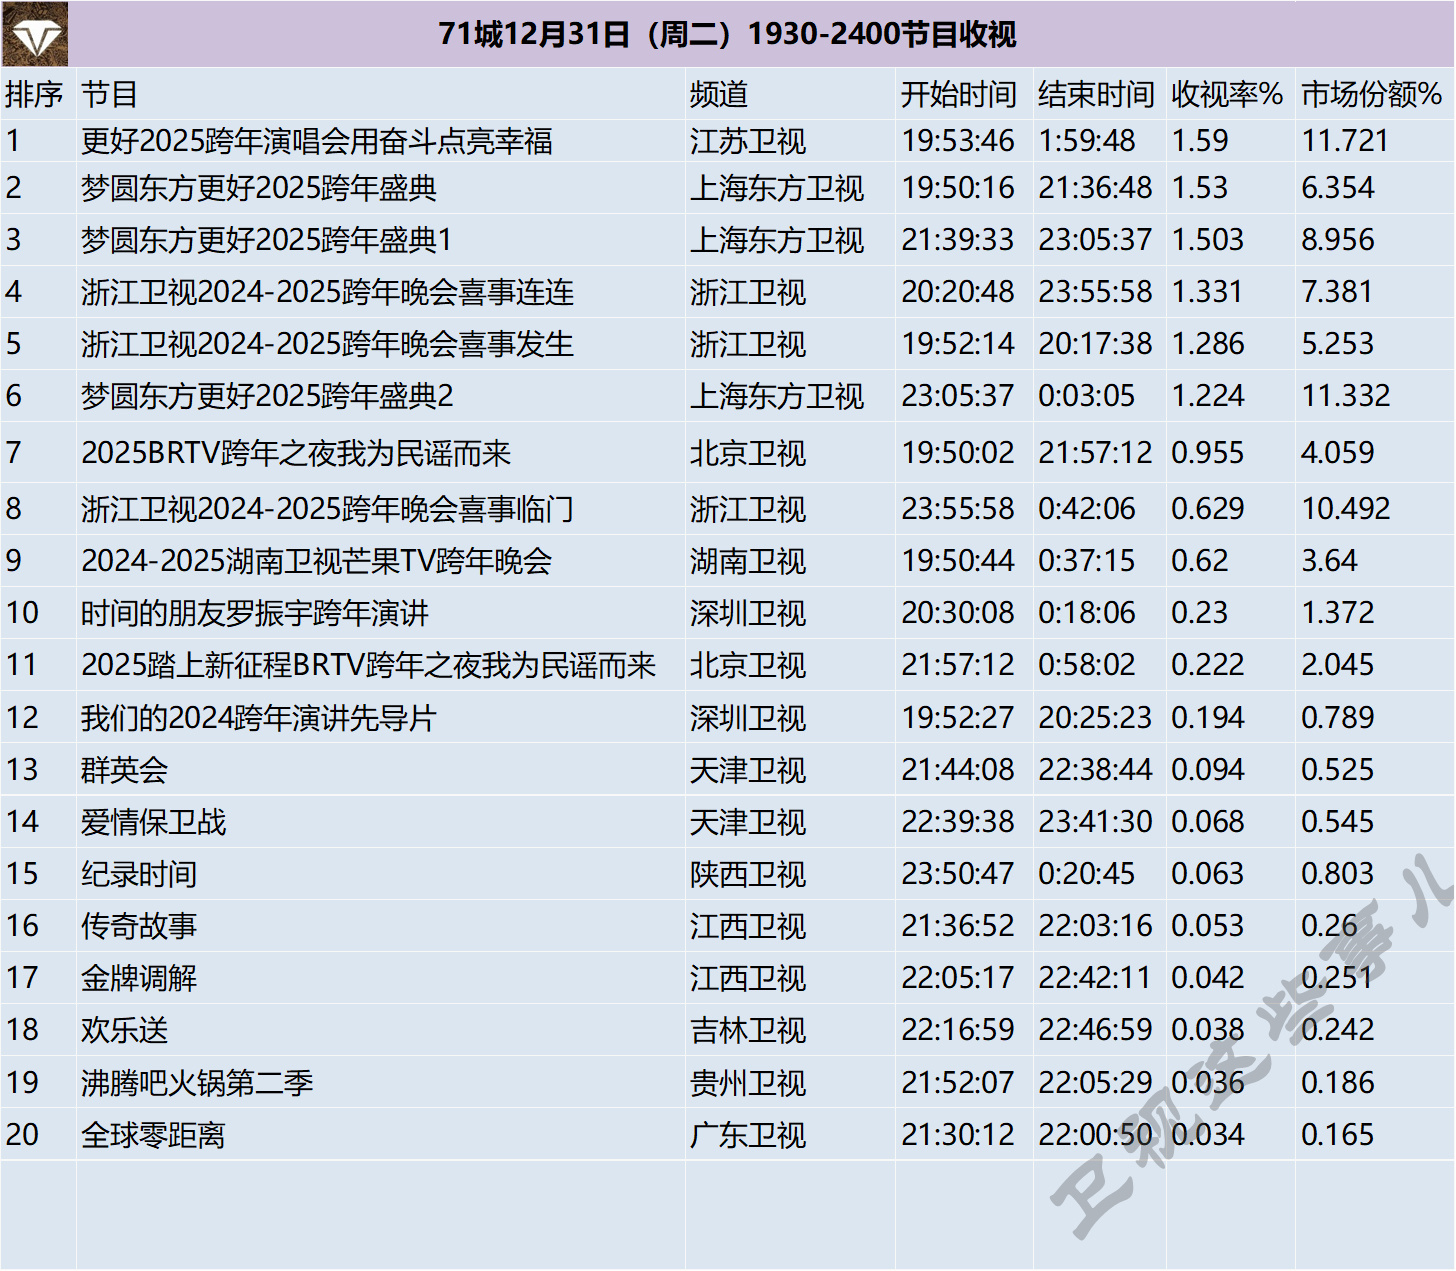Click the '广东卫视' channel cell
Screen dimensions: 1456x1271
tap(748, 1135)
